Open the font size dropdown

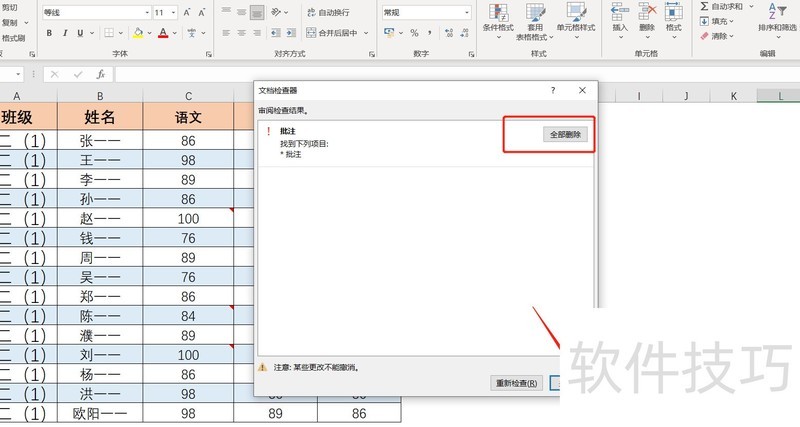click(x=173, y=12)
